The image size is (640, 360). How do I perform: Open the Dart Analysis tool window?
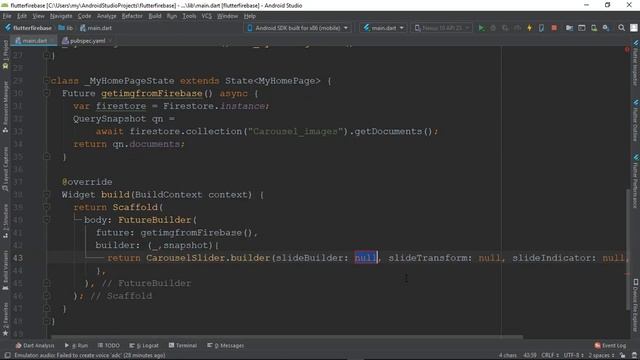(x=35, y=345)
